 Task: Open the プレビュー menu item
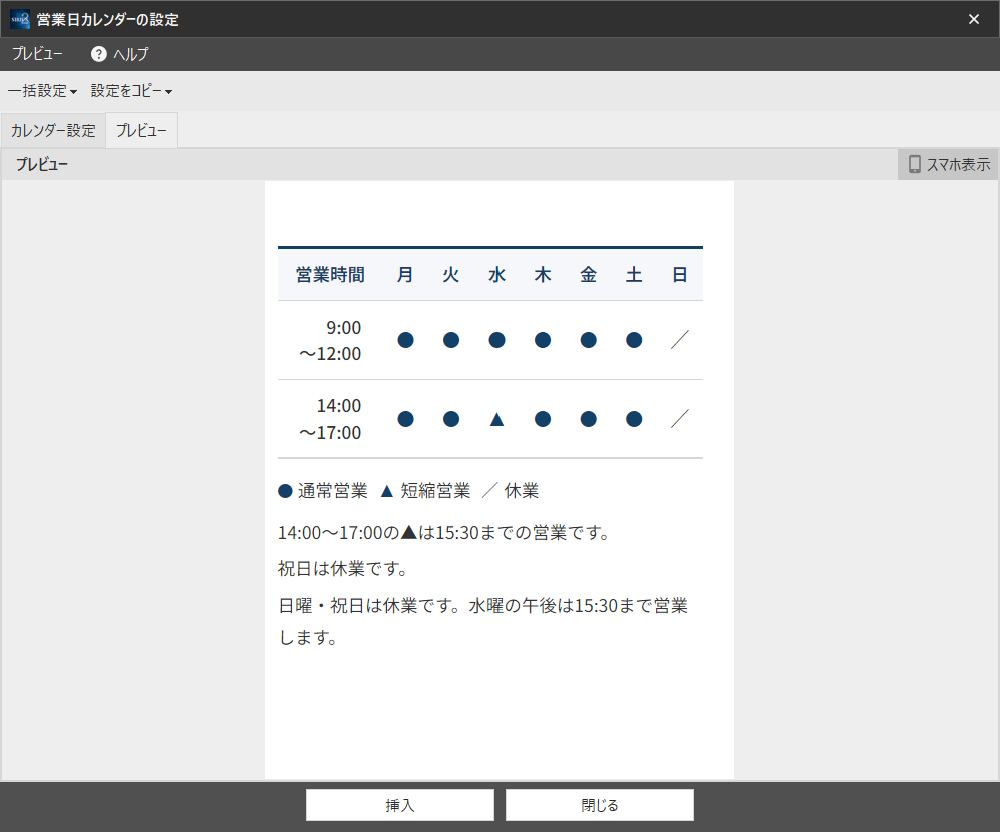pyautogui.click(x=37, y=54)
